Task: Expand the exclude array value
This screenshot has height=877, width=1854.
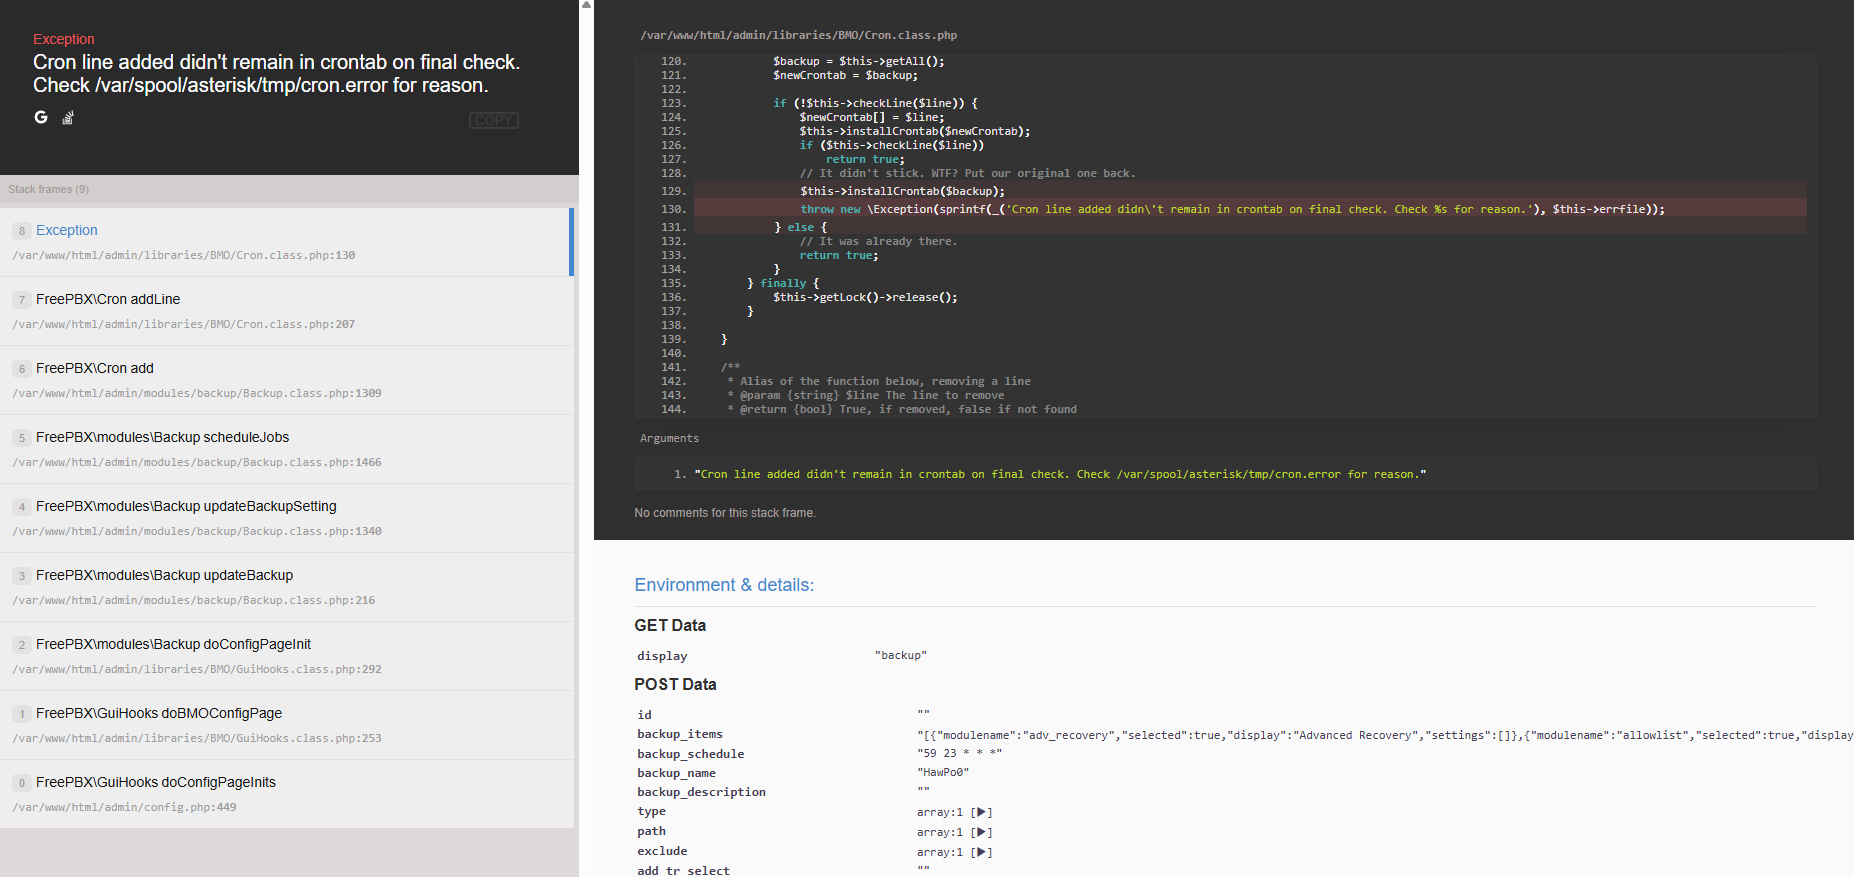Action: click(x=982, y=852)
